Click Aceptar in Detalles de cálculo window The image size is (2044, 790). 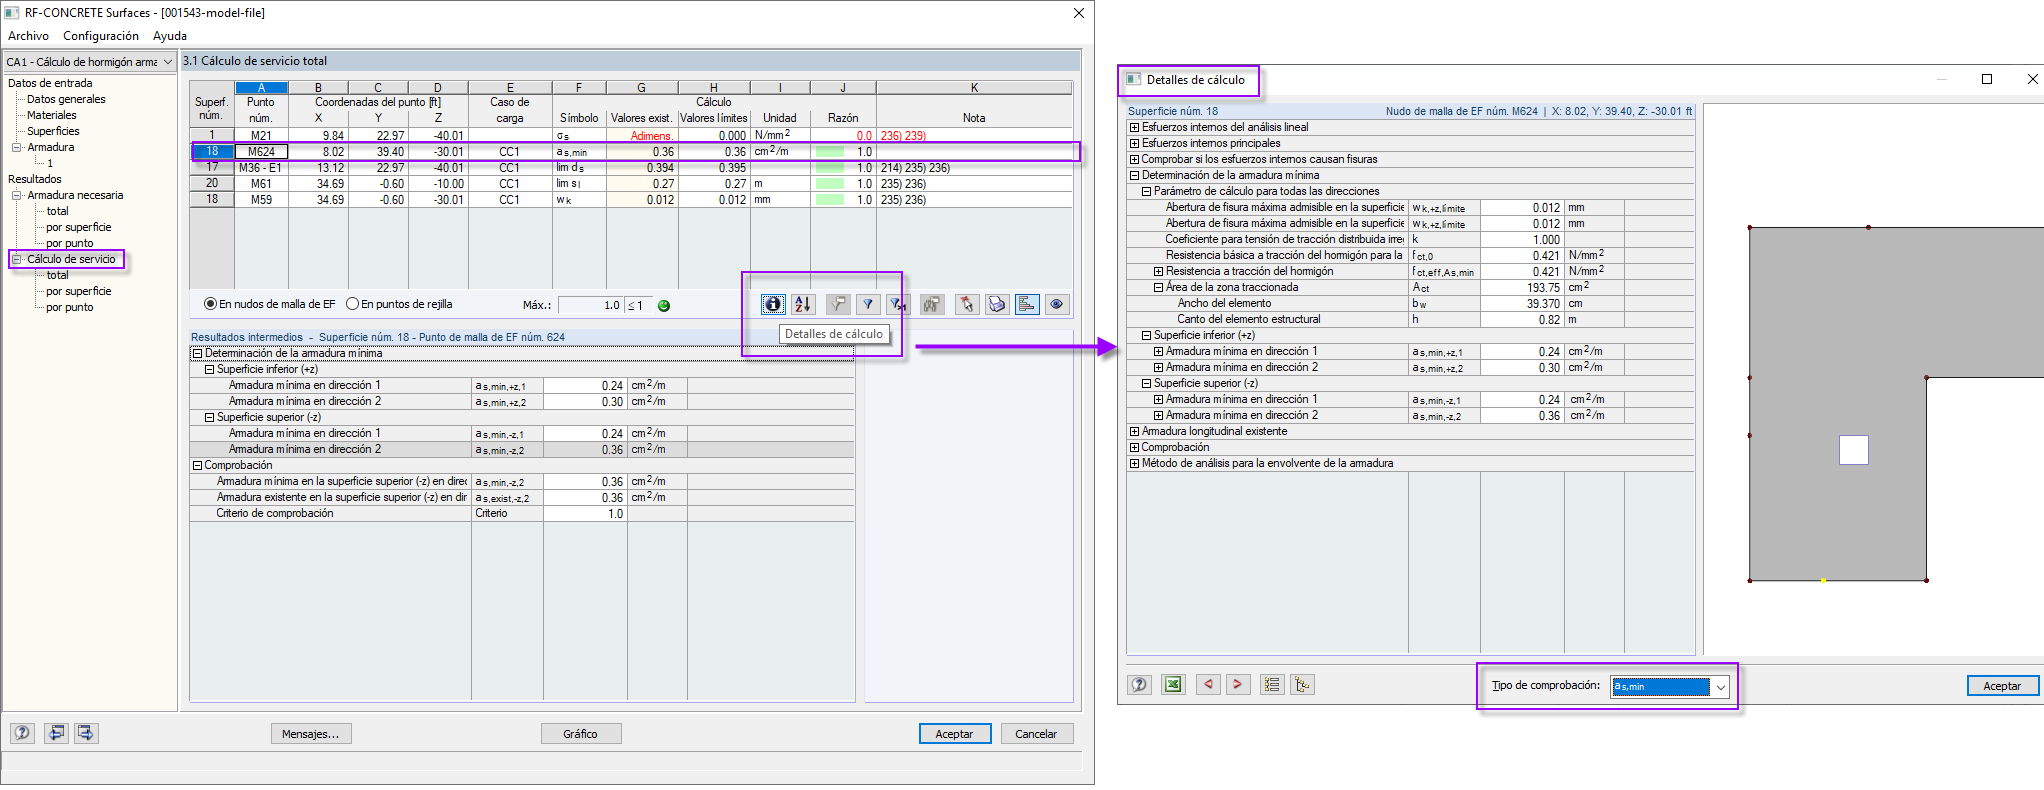(2002, 686)
